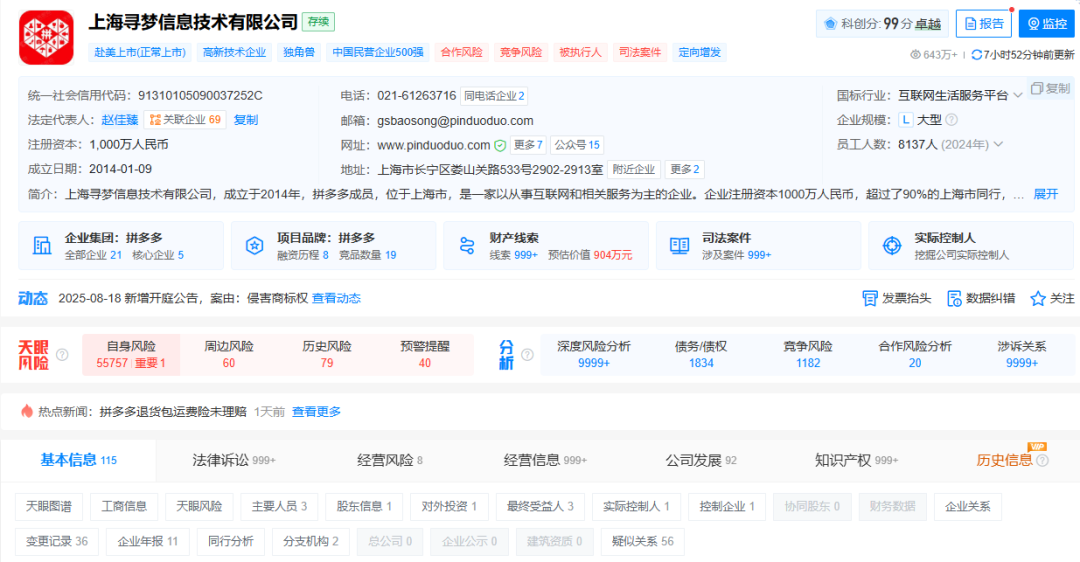Copy info using the 复制 button at top right

pyautogui.click(x=1050, y=88)
